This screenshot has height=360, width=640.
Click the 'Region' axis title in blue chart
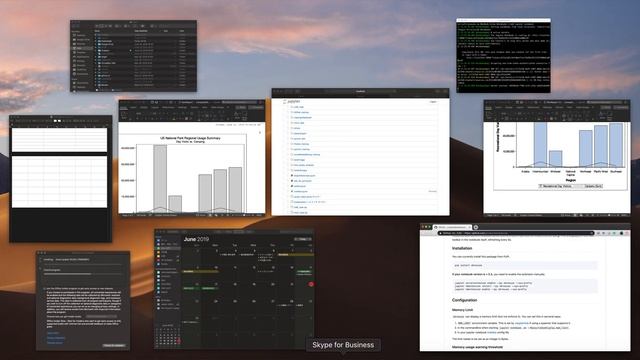click(x=571, y=180)
